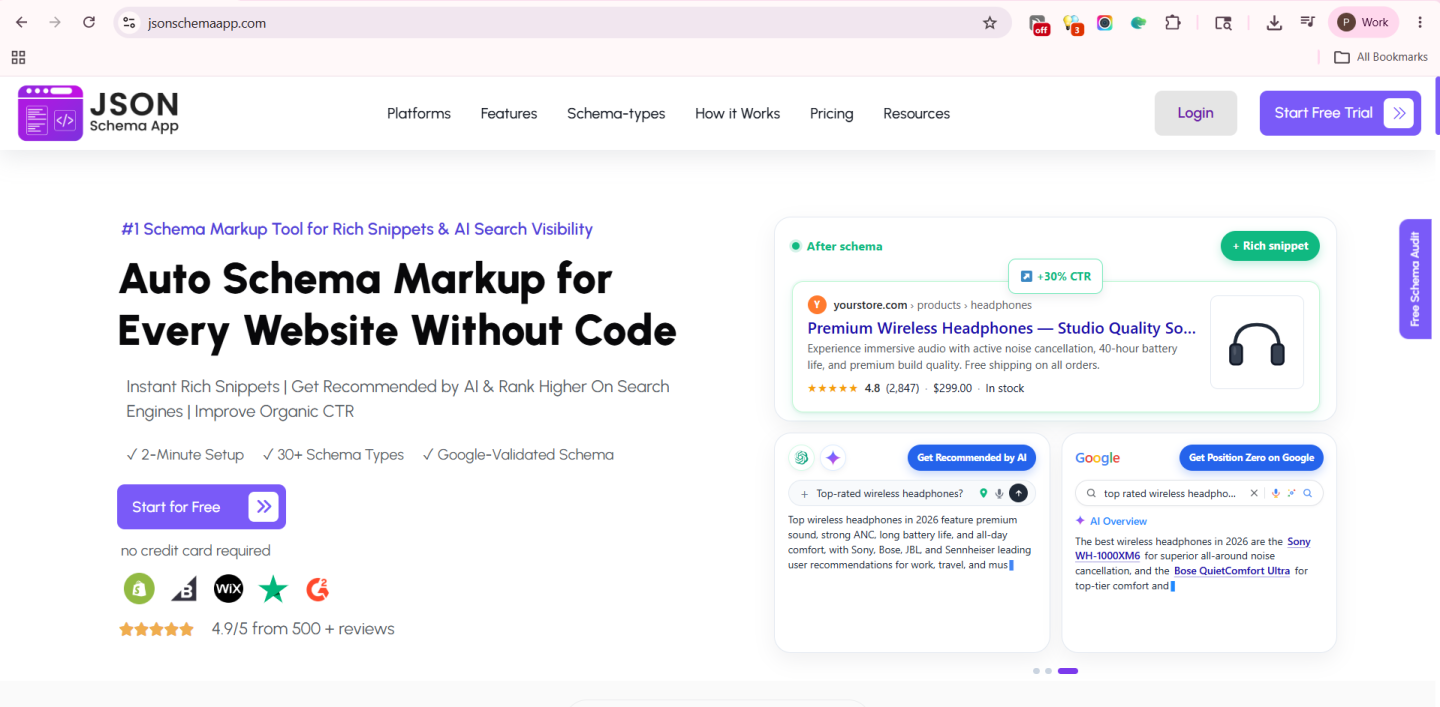The width and height of the screenshot is (1440, 707).
Task: Click the plus icon in AI prompt field
Action: pyautogui.click(x=804, y=493)
